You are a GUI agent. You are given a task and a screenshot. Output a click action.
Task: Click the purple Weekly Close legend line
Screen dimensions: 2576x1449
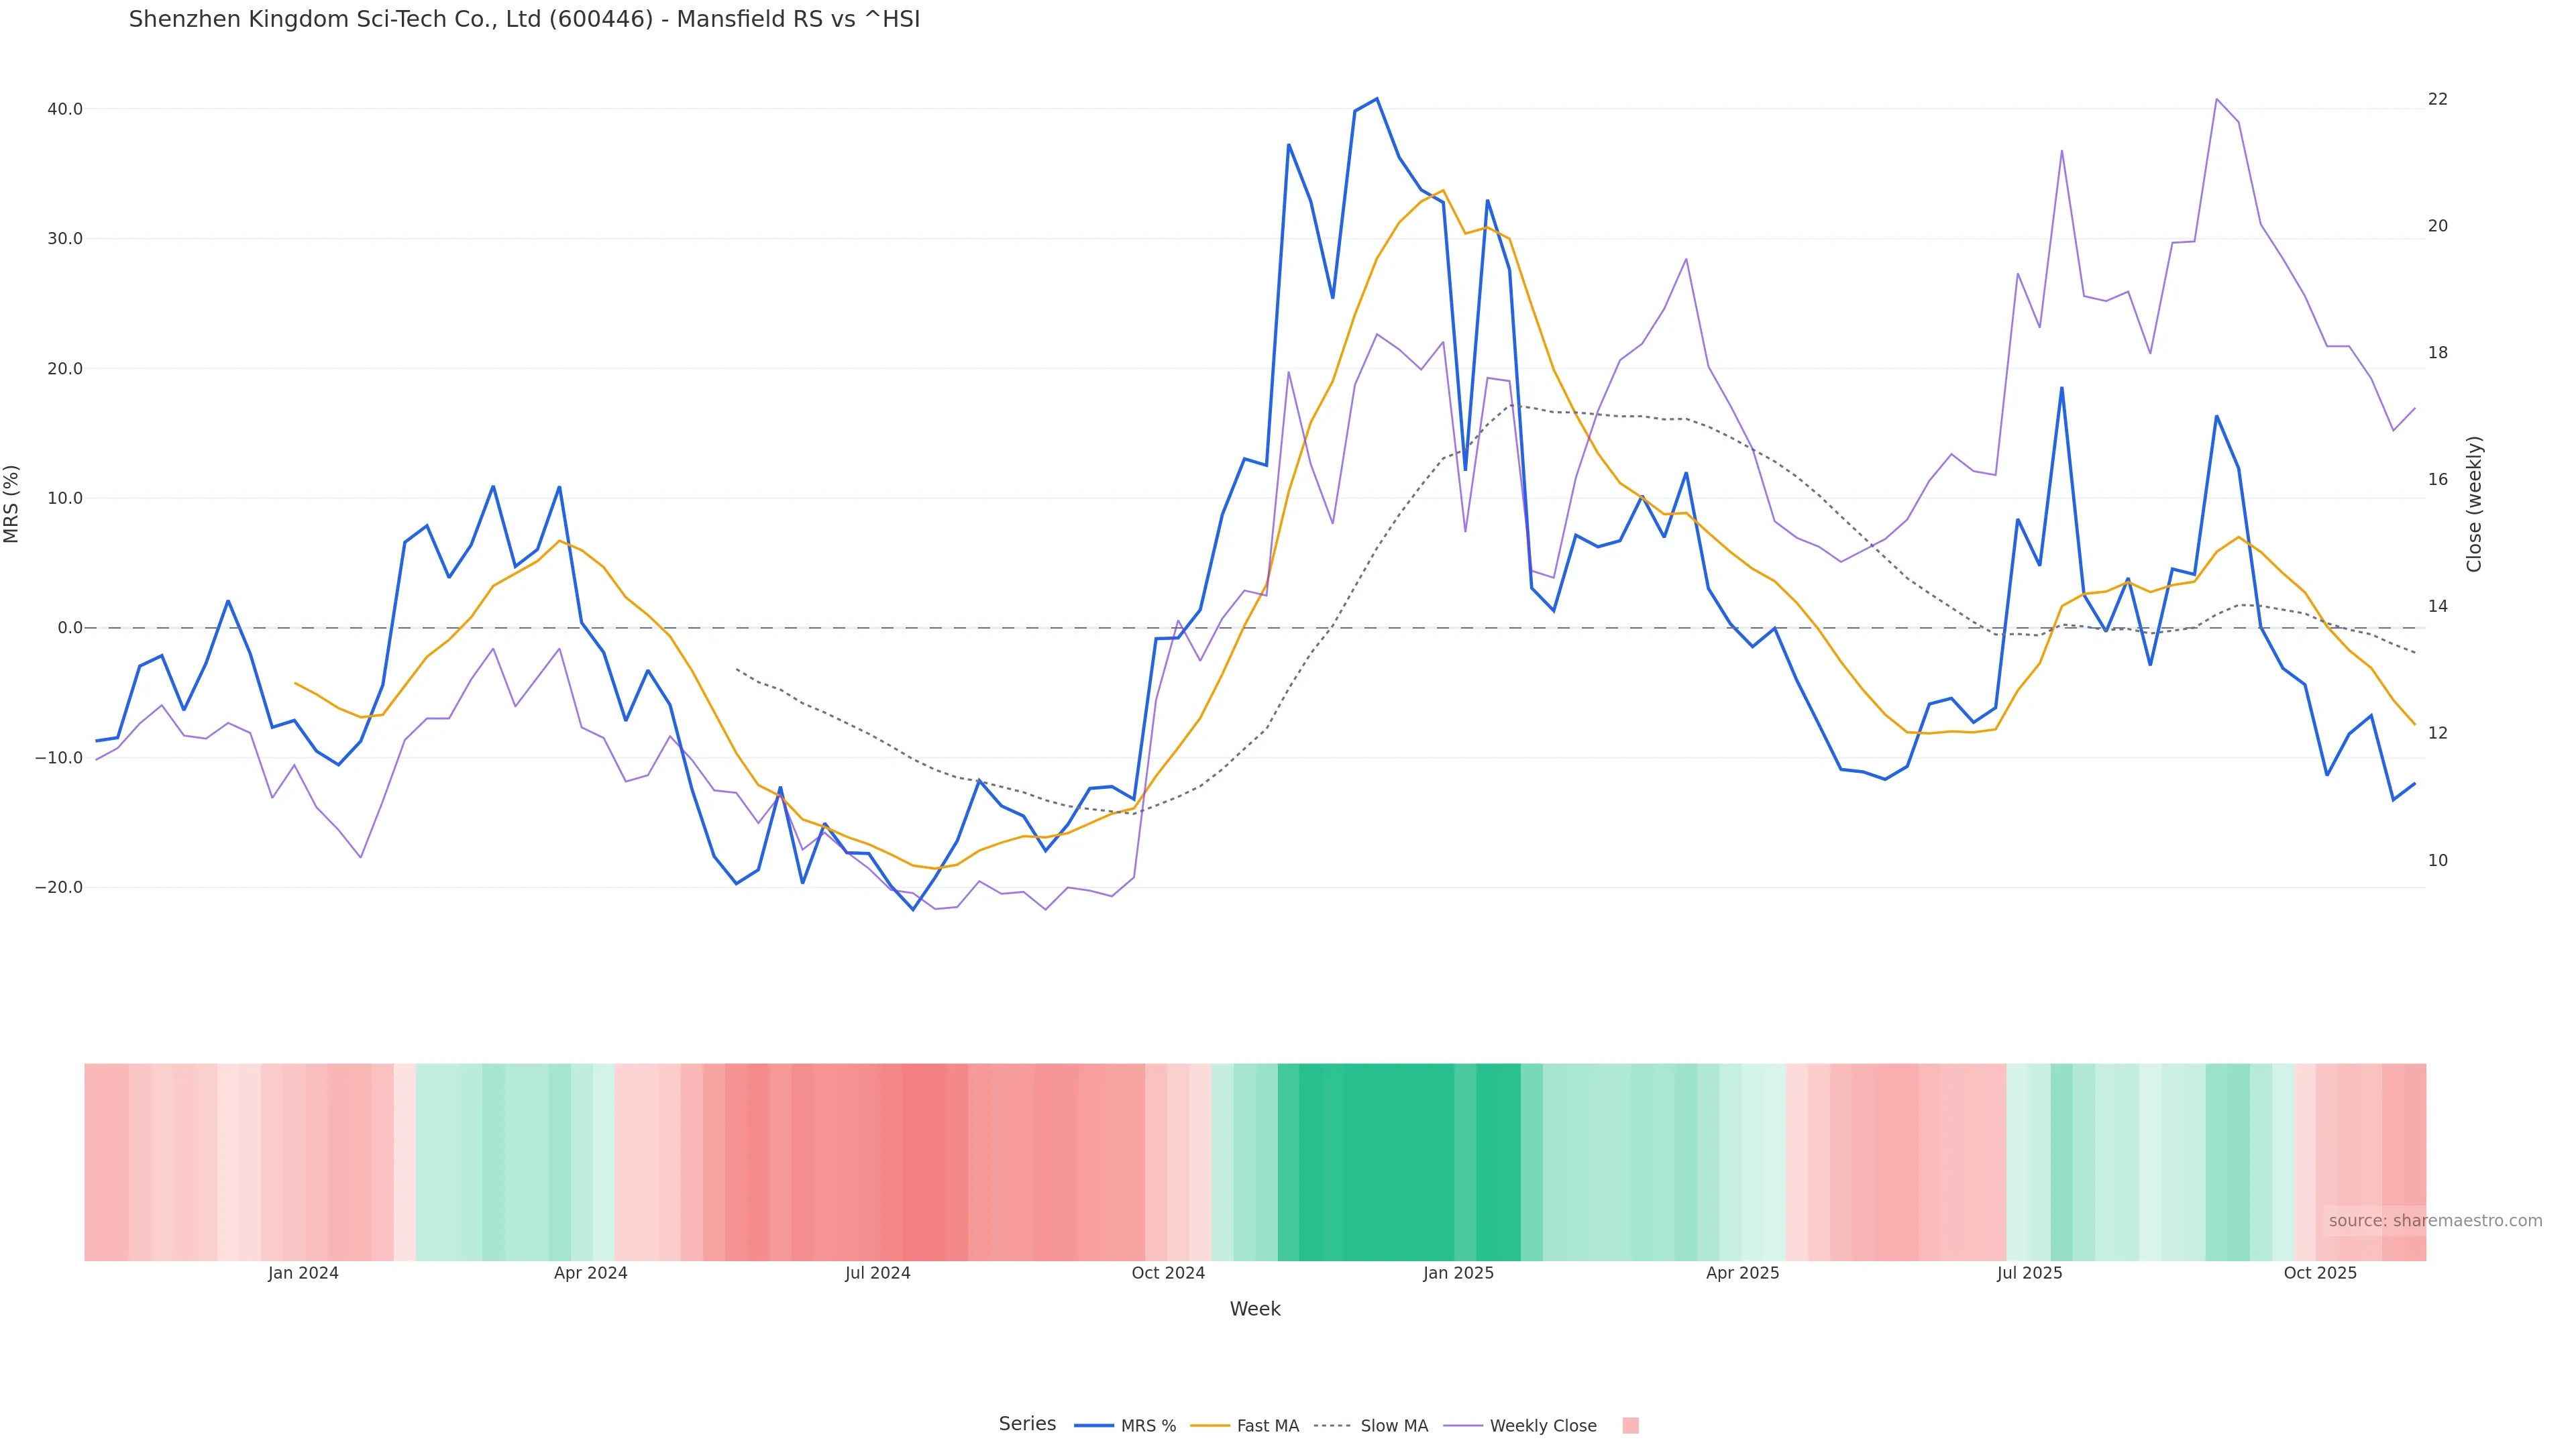[x=1463, y=1425]
